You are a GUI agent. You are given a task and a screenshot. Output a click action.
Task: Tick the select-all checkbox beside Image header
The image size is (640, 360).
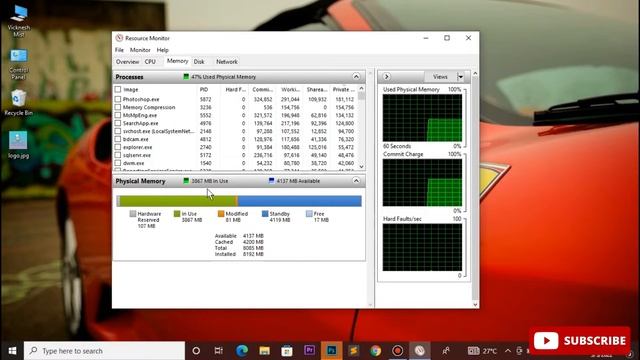coord(118,89)
